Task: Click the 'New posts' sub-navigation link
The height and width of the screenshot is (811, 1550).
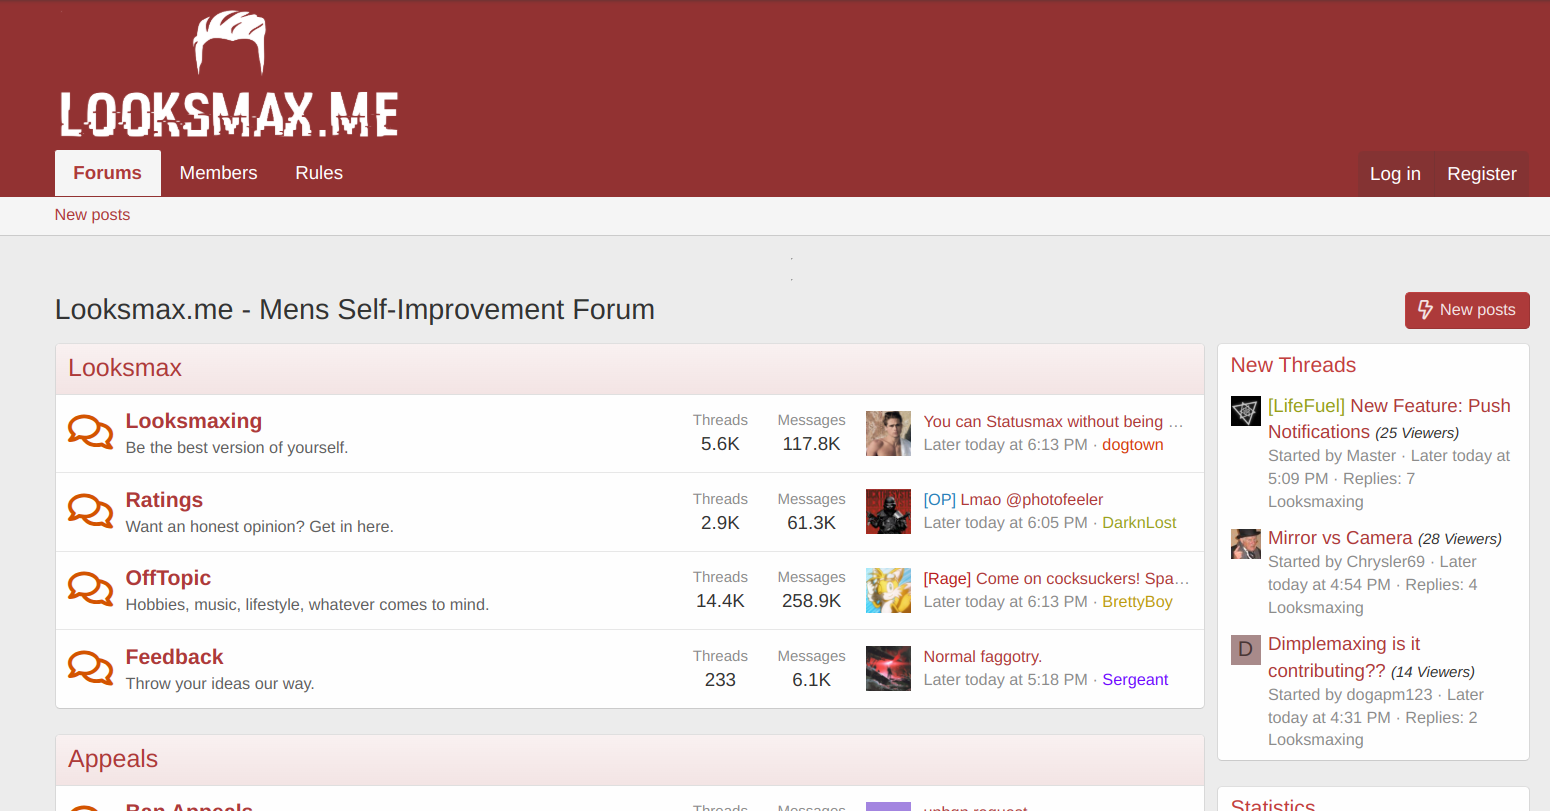Action: pyautogui.click(x=92, y=215)
